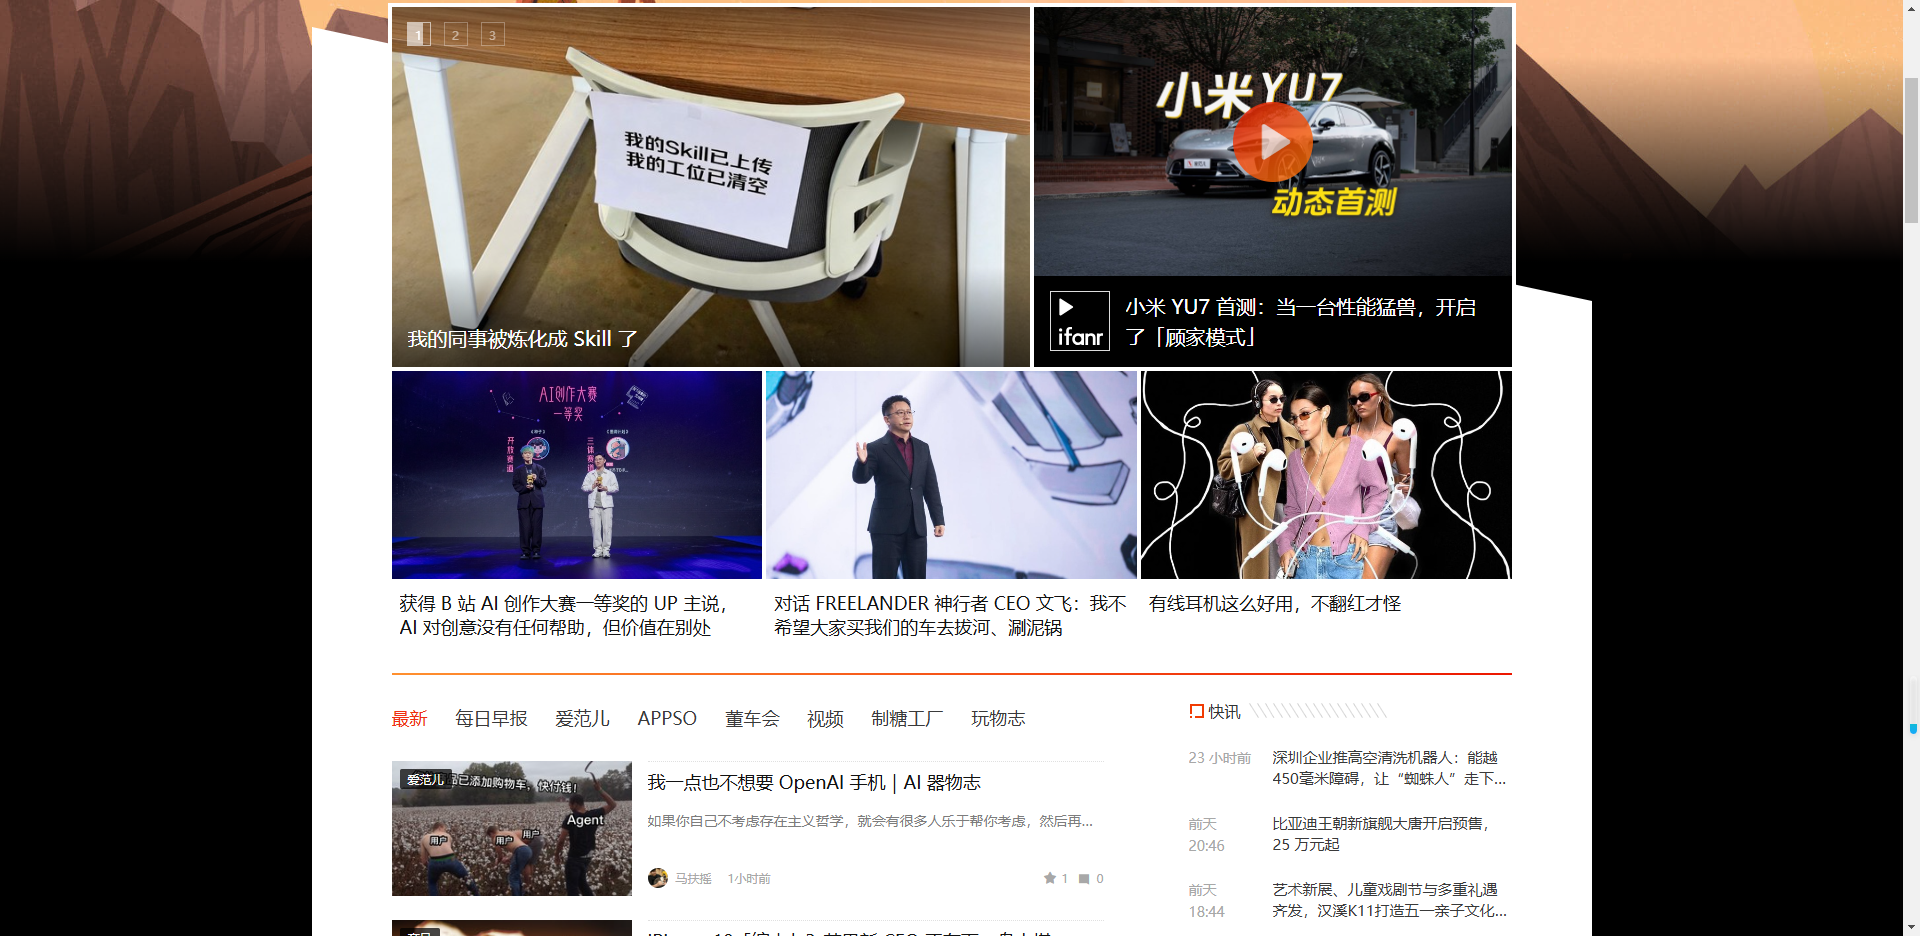Image resolution: width=1920 pixels, height=936 pixels.
Task: Click the 1小时前 post time
Action: [x=749, y=879]
